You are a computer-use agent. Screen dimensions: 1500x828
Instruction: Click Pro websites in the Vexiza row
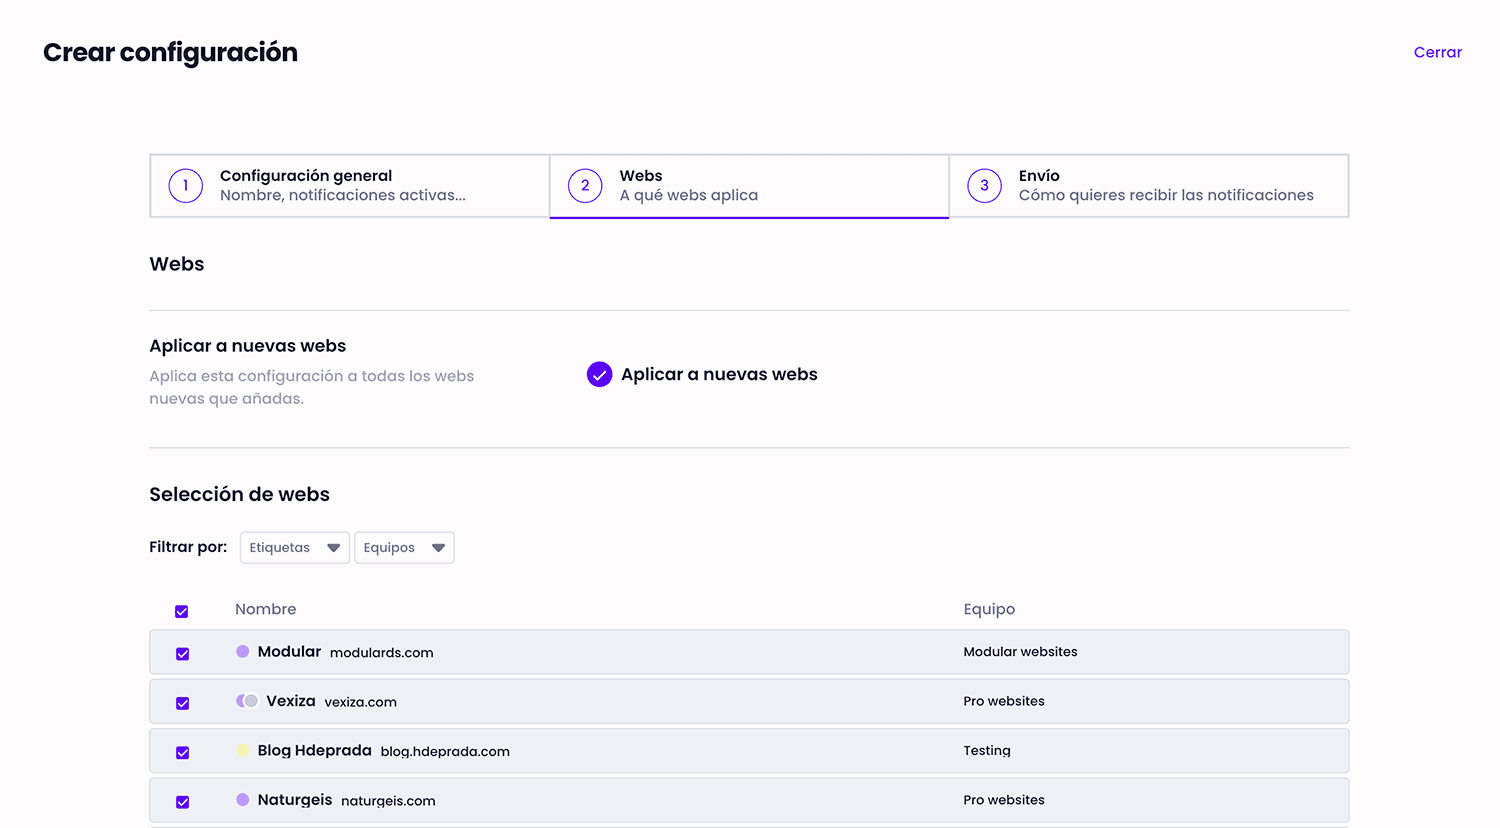(x=1004, y=701)
